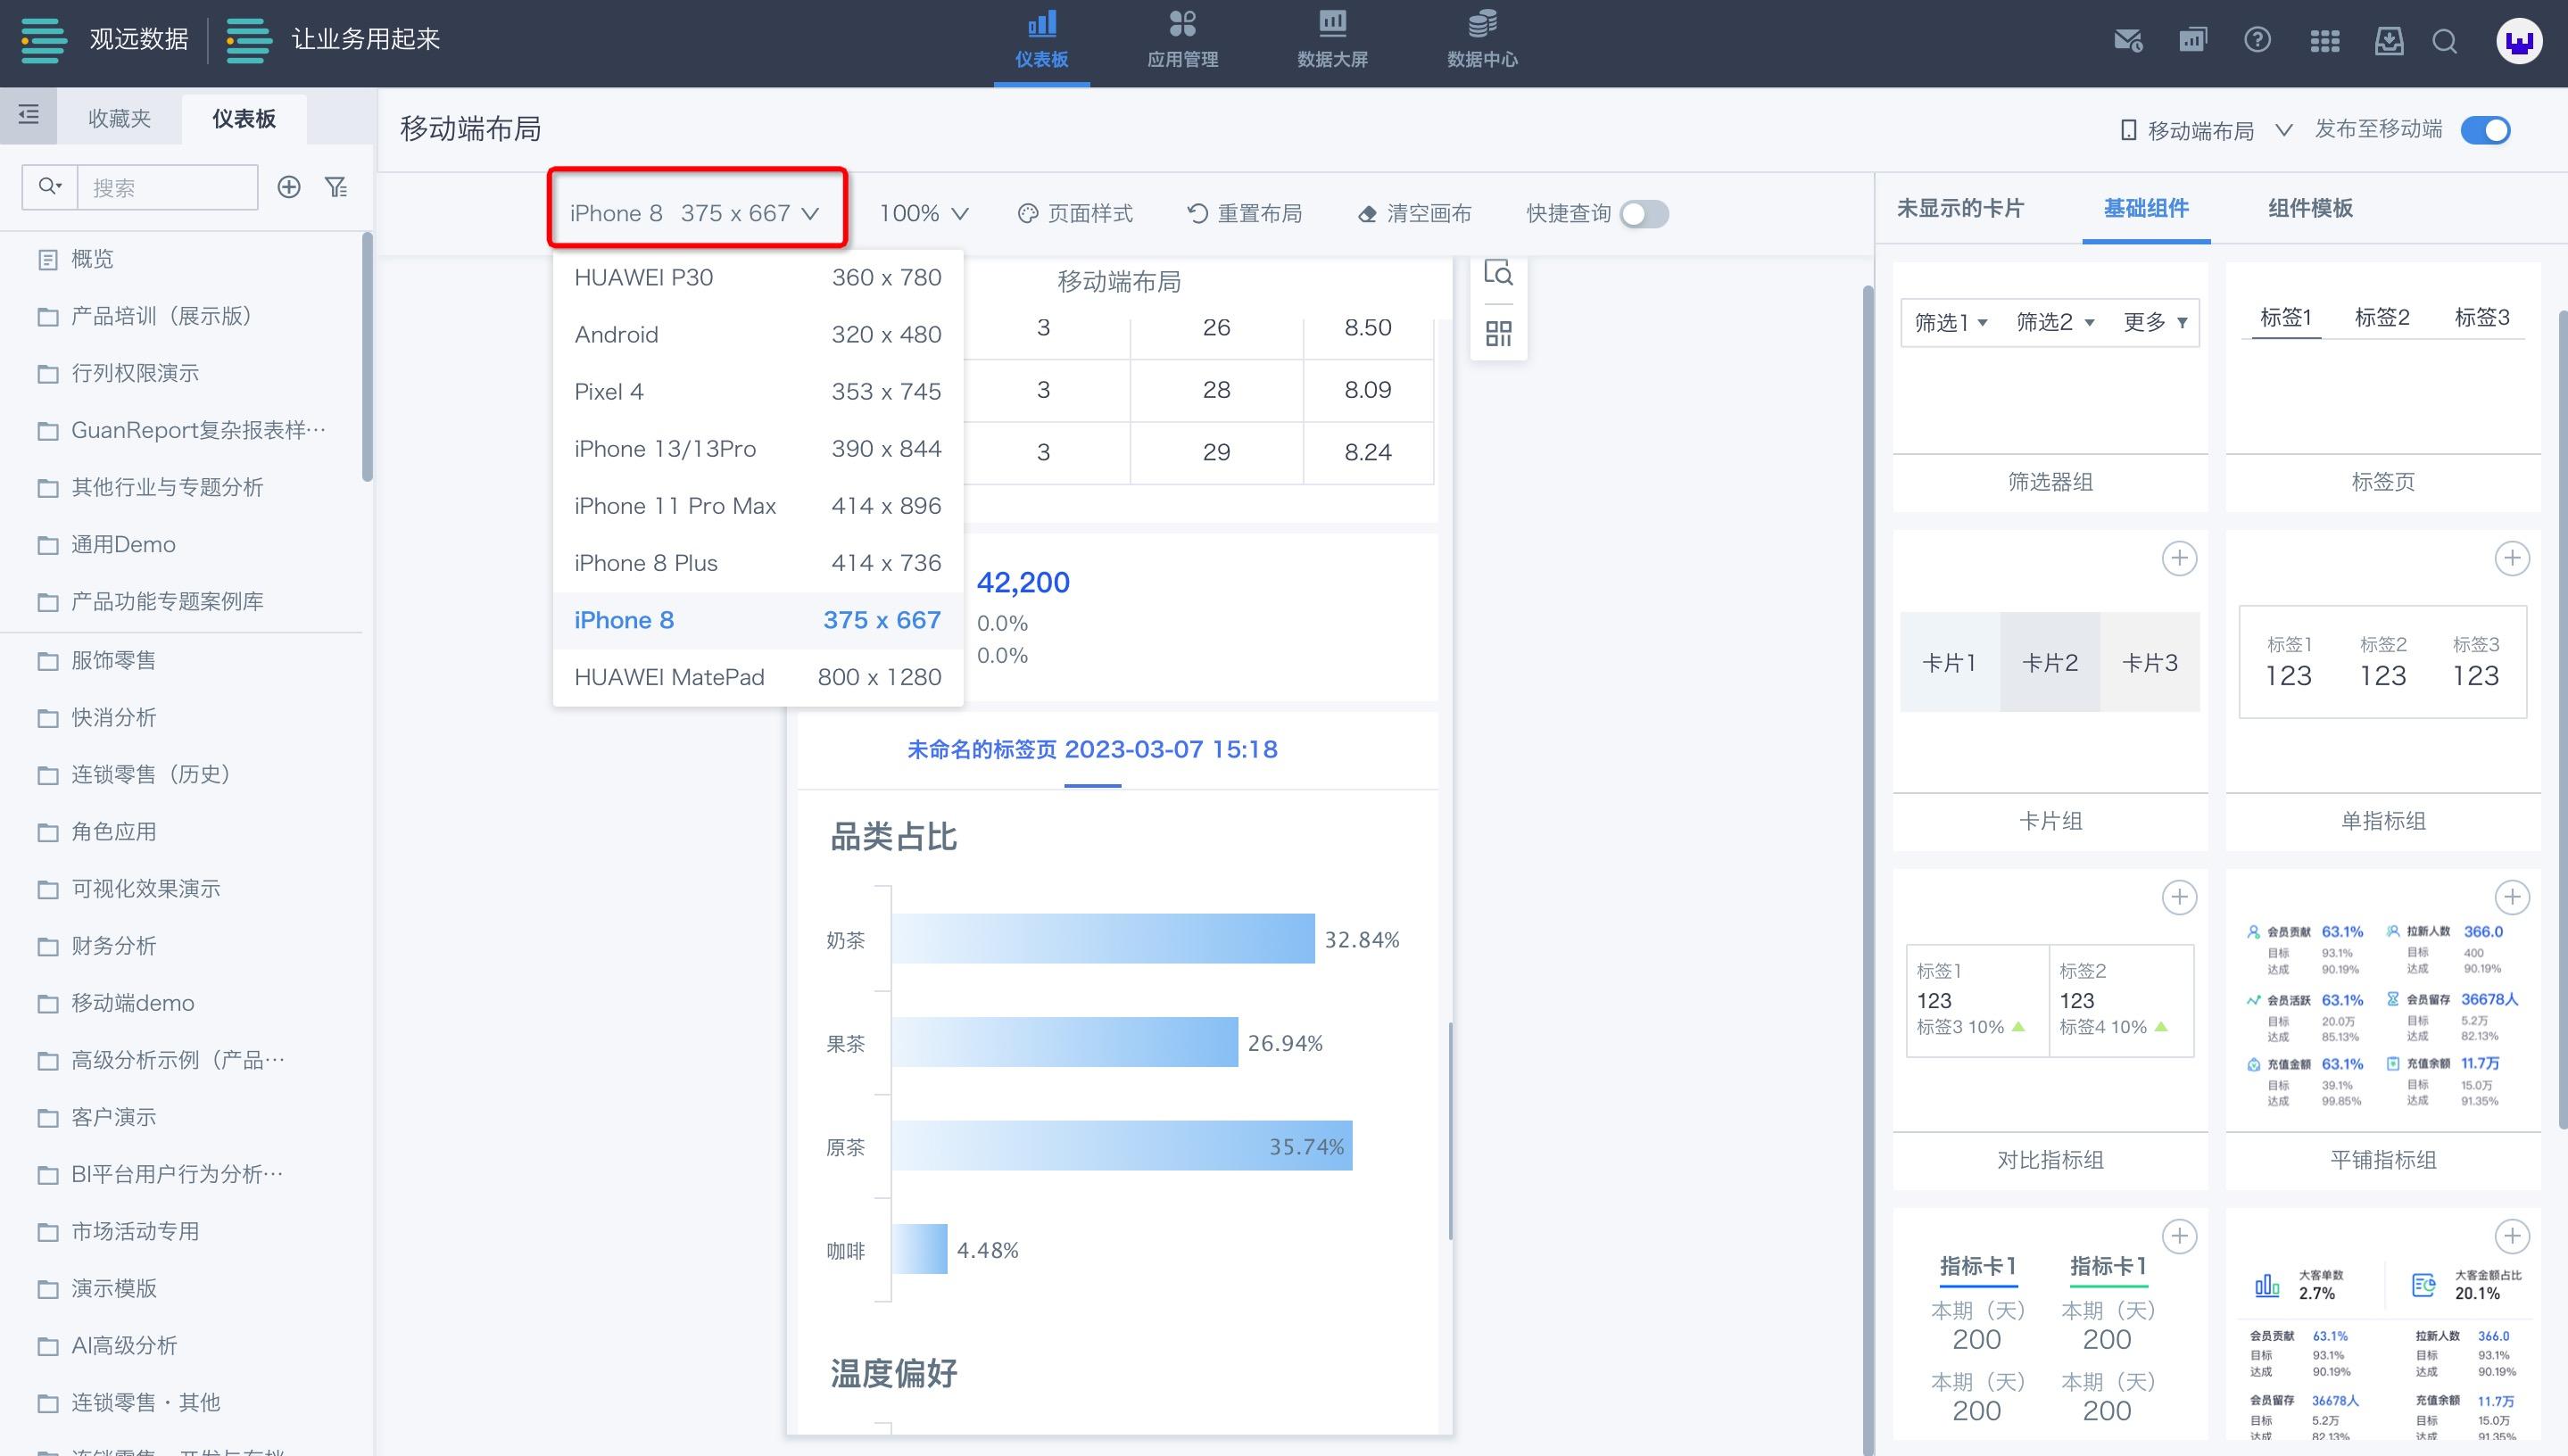Switch to 收藏夹 sidebar tab
The image size is (2568, 1456).
pyautogui.click(x=119, y=118)
